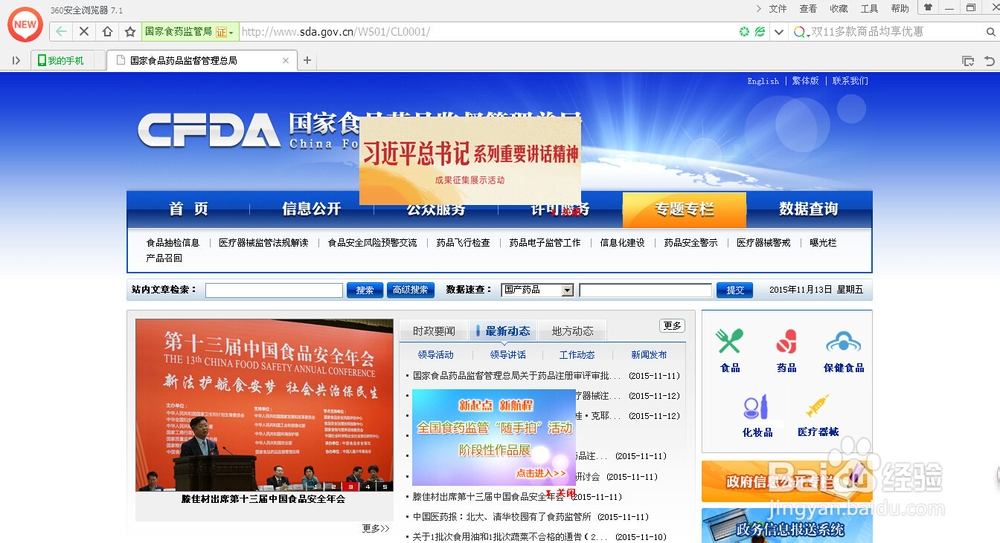Click the search magnifier icon at far right
1000x543 pixels.
[990, 31]
